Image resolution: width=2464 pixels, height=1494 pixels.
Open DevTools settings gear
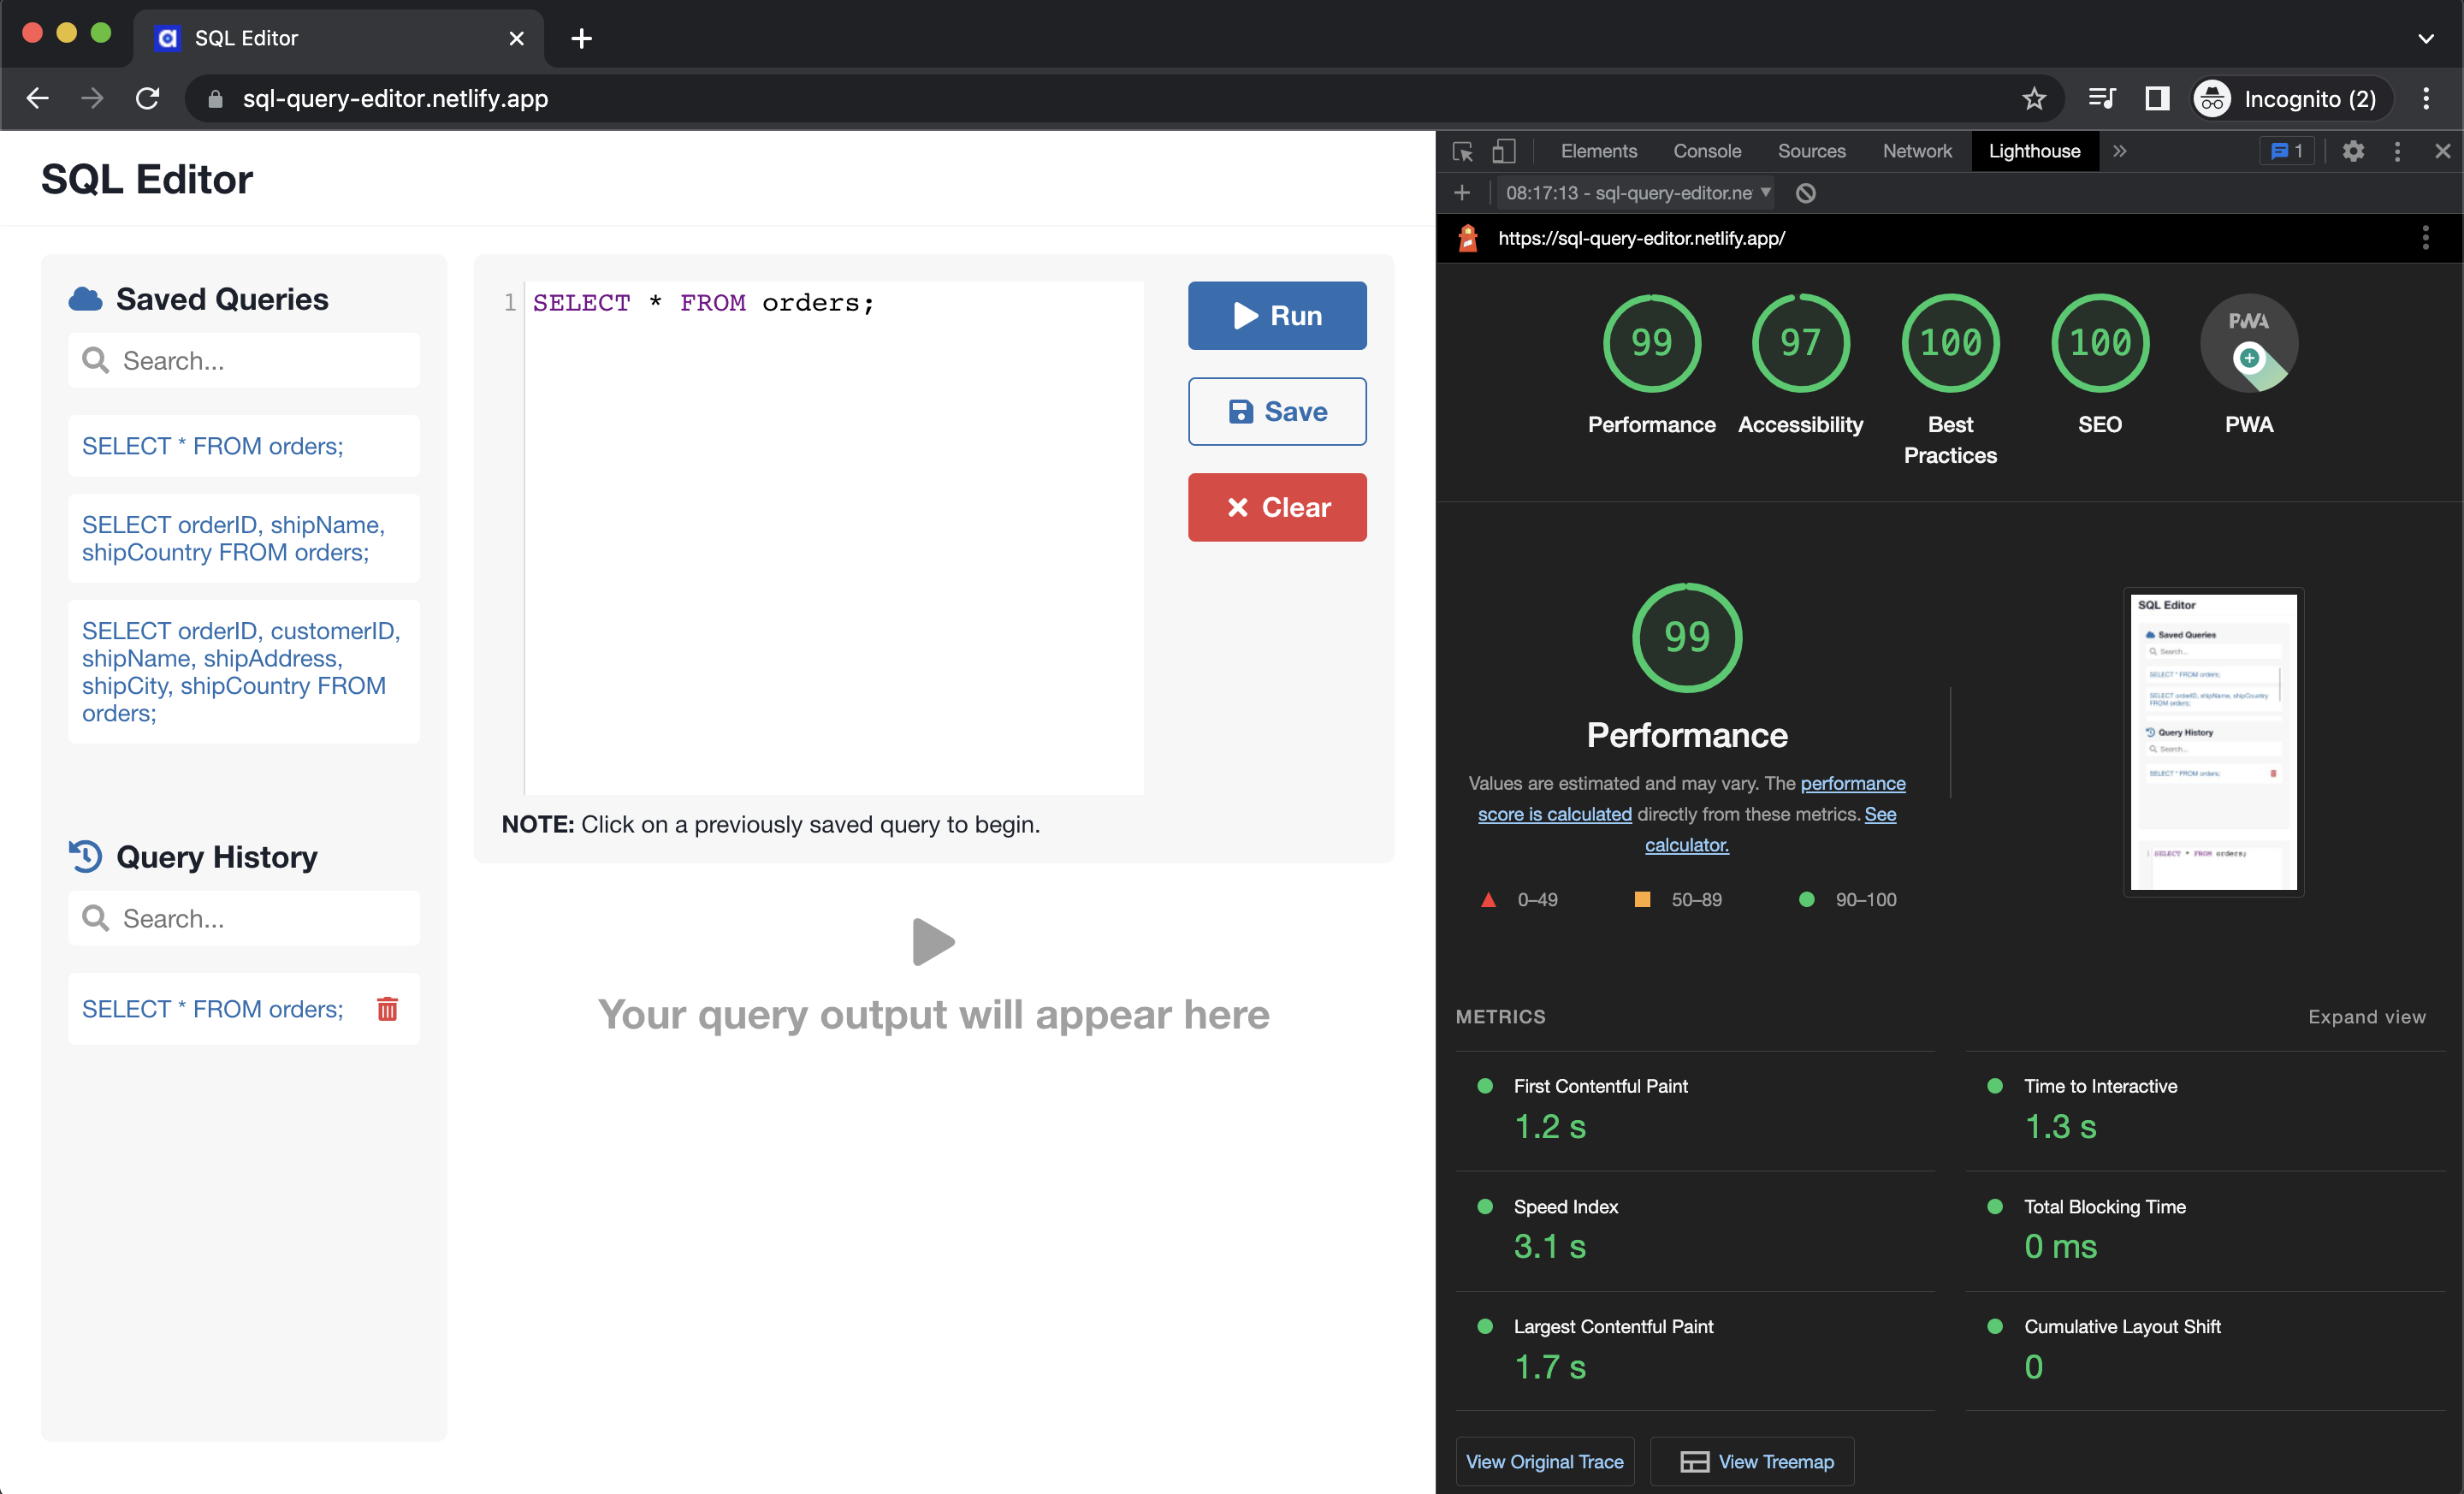2354,151
